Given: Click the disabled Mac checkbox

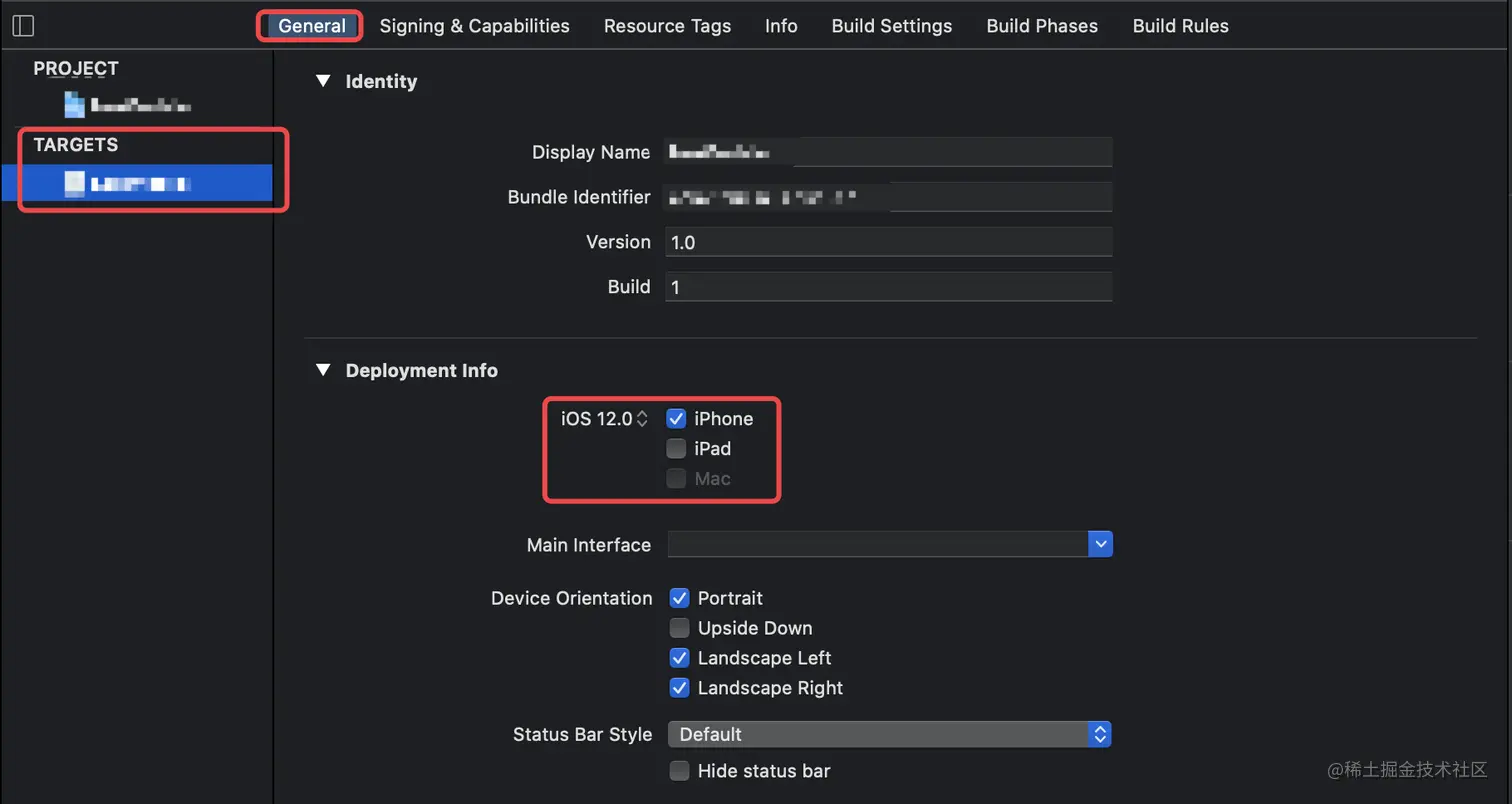Looking at the screenshot, I should (677, 479).
